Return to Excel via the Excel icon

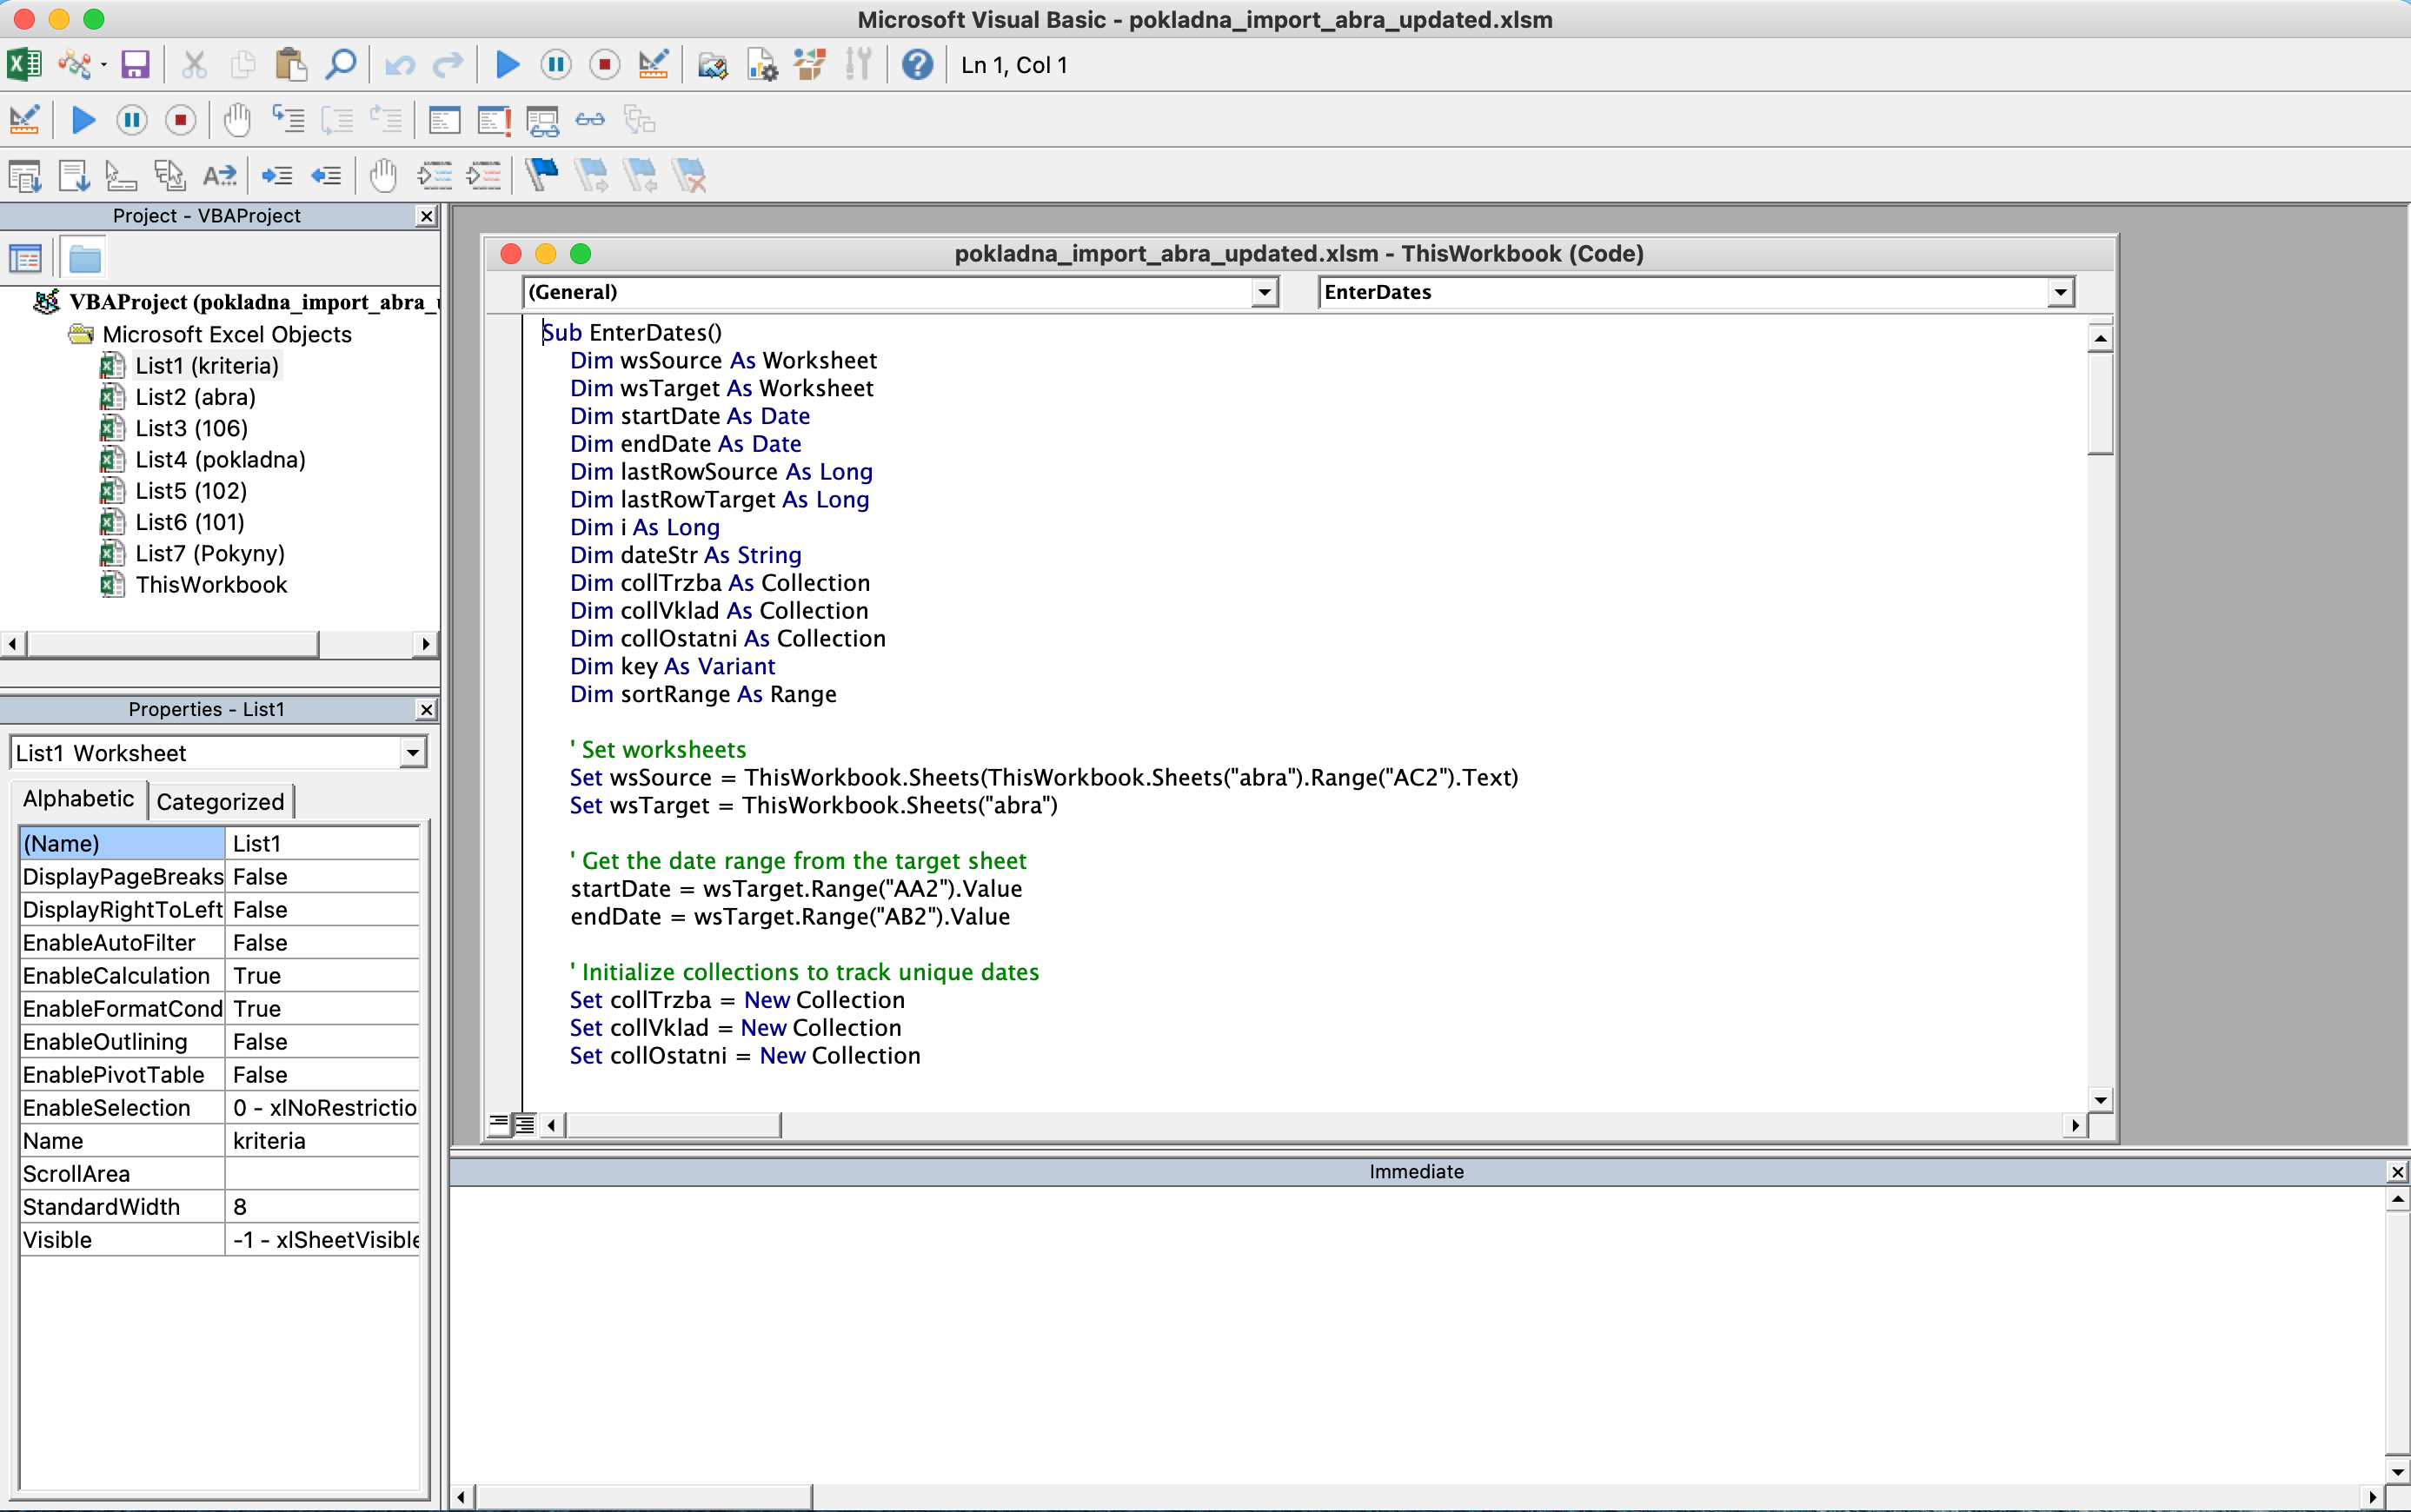[x=24, y=65]
